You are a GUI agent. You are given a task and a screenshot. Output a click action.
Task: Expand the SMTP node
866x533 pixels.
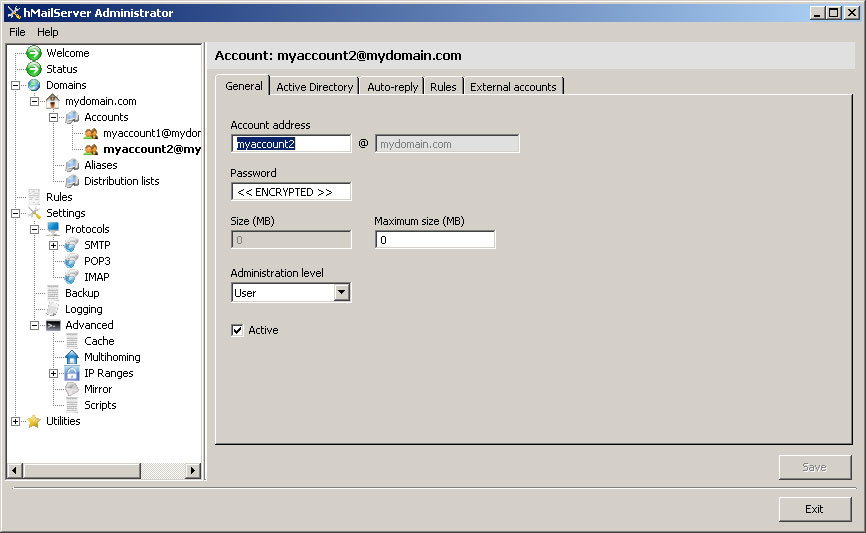[x=53, y=245]
